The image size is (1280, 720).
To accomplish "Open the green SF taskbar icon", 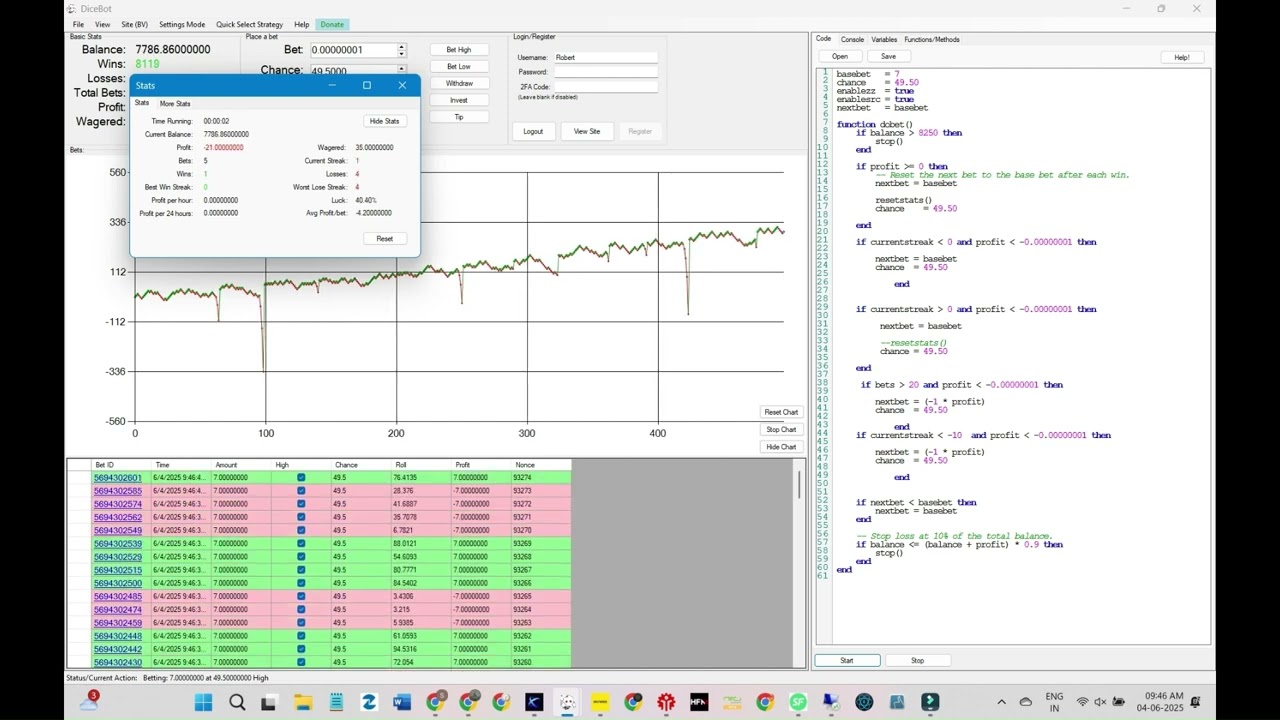I will click(x=798, y=702).
